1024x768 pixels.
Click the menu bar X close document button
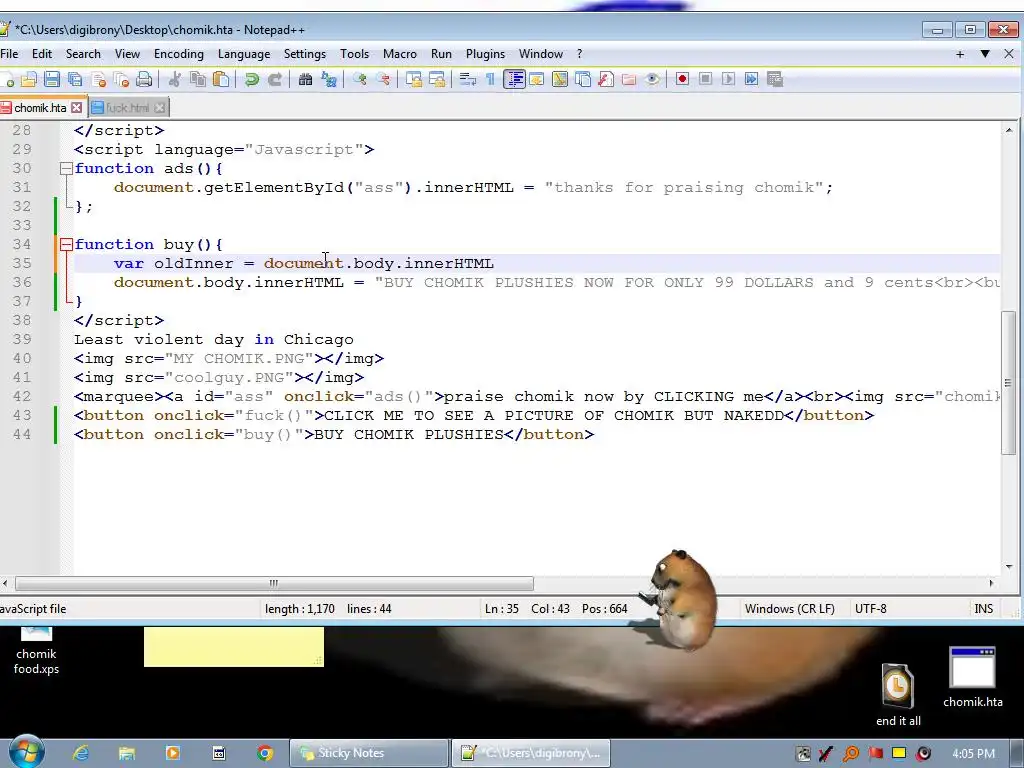pos(1009,54)
